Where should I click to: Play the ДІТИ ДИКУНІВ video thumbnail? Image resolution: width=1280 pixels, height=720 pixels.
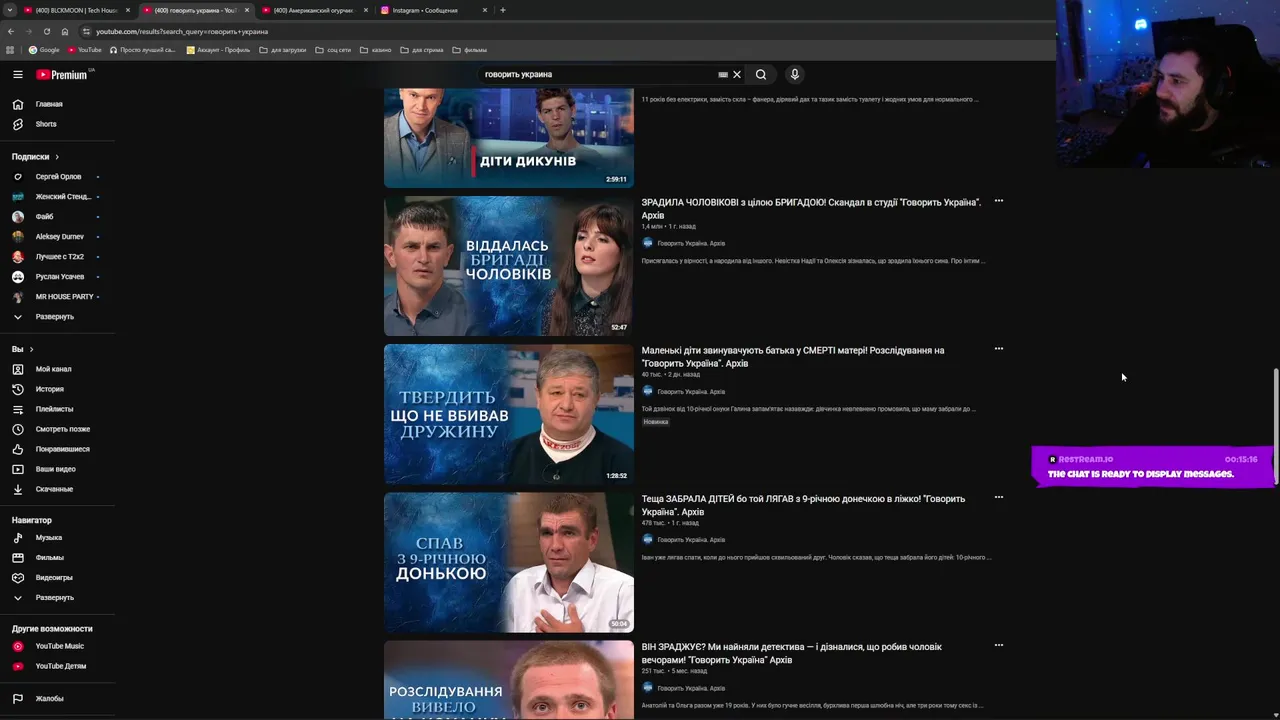[x=509, y=137]
